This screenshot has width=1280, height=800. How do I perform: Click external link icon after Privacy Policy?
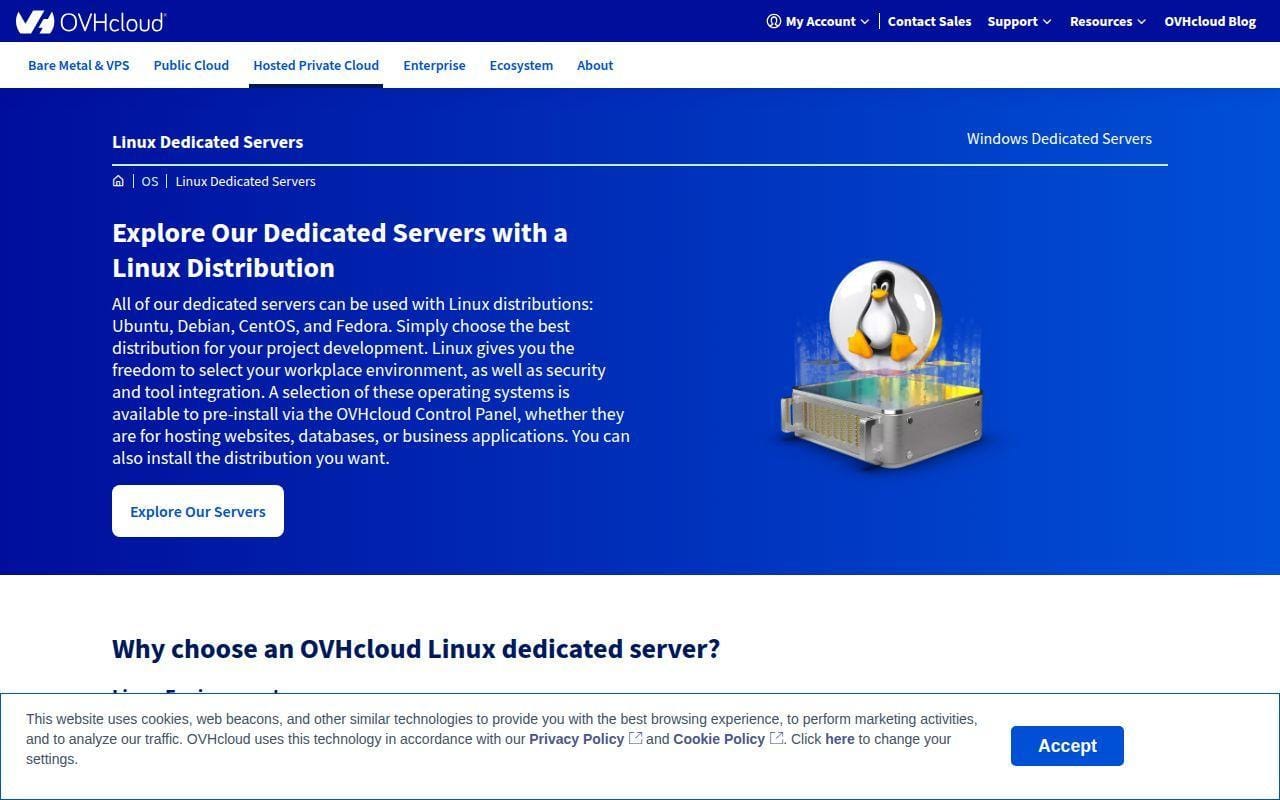(x=635, y=739)
